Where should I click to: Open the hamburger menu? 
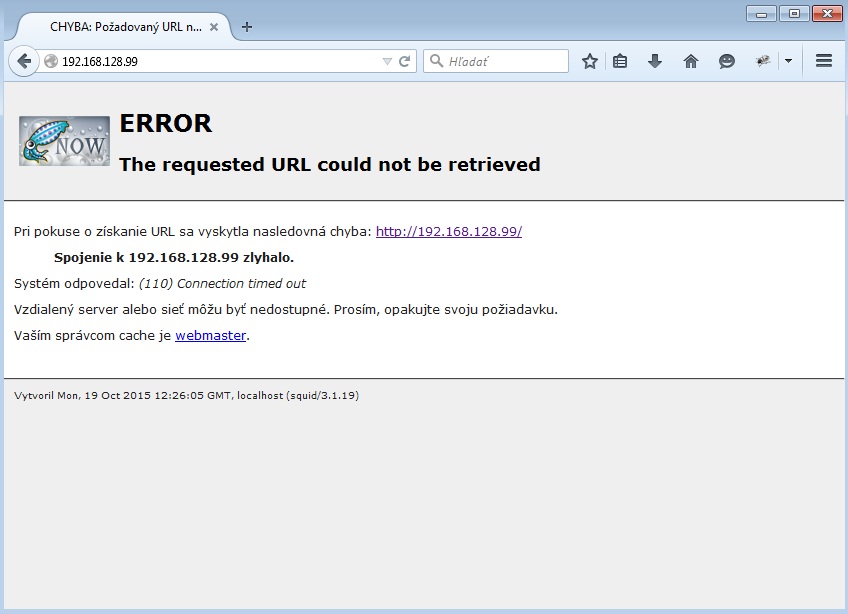pyautogui.click(x=824, y=61)
